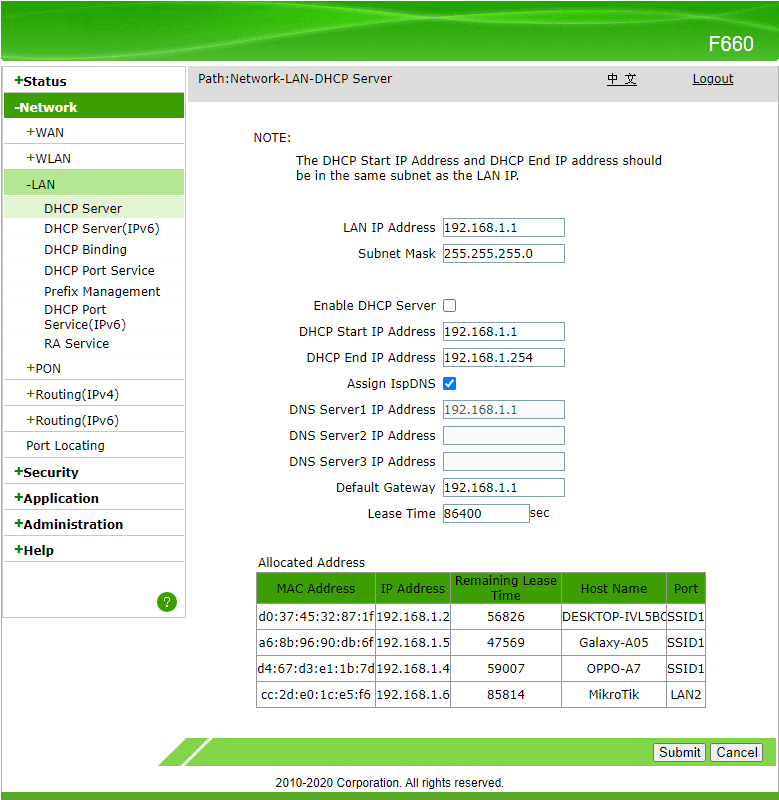The width and height of the screenshot is (779, 800).
Task: Expand the Status menu section
Action: pyautogui.click(x=44, y=81)
